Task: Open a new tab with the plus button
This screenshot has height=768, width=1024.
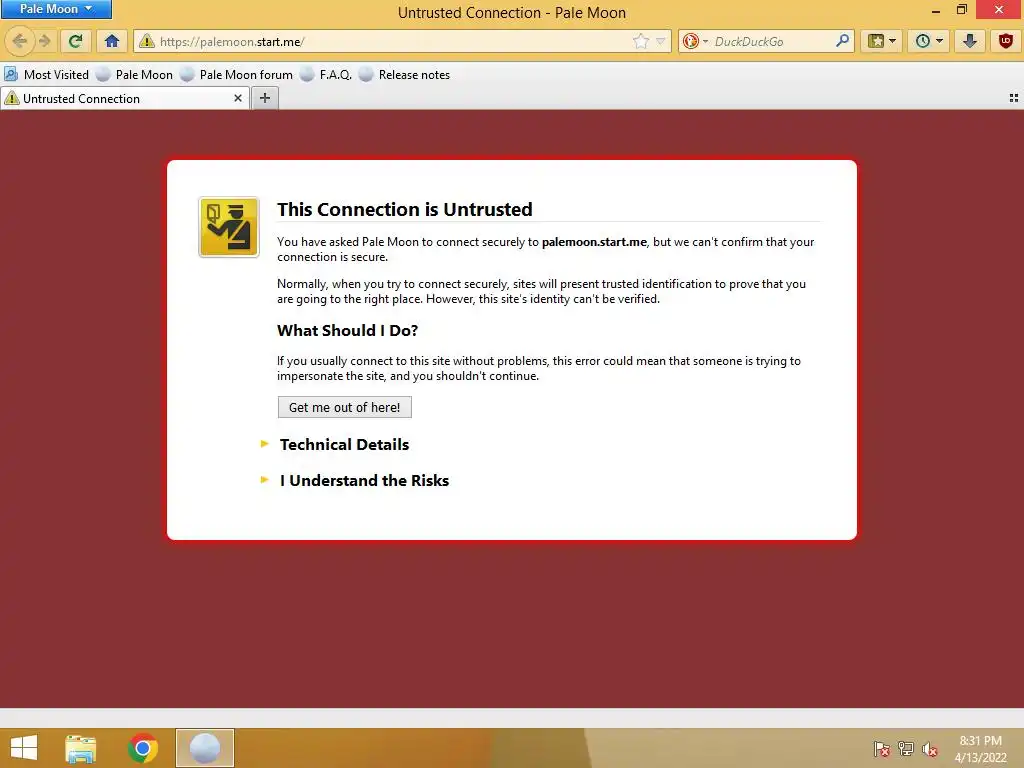Action: pyautogui.click(x=264, y=98)
